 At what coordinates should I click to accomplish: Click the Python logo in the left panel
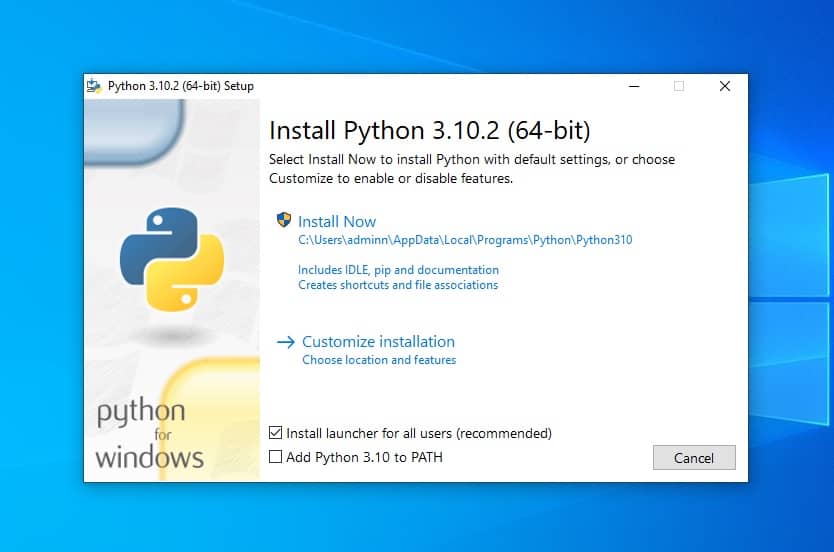click(x=172, y=259)
